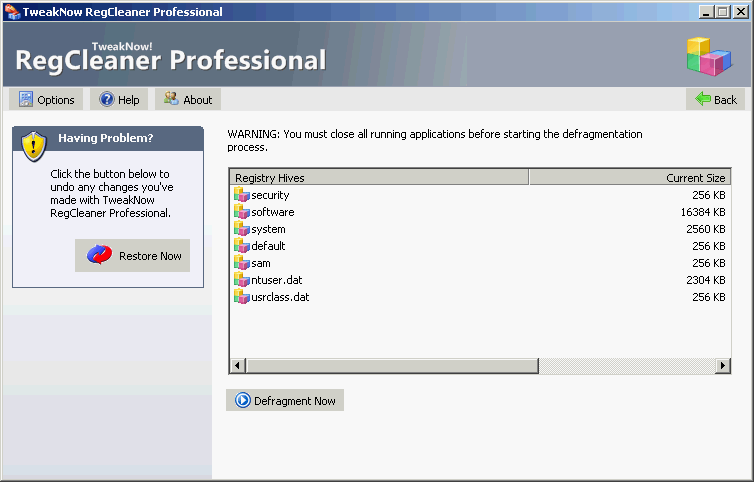Click the ntuser.dat hive icon
The width and height of the screenshot is (754, 482).
point(241,280)
